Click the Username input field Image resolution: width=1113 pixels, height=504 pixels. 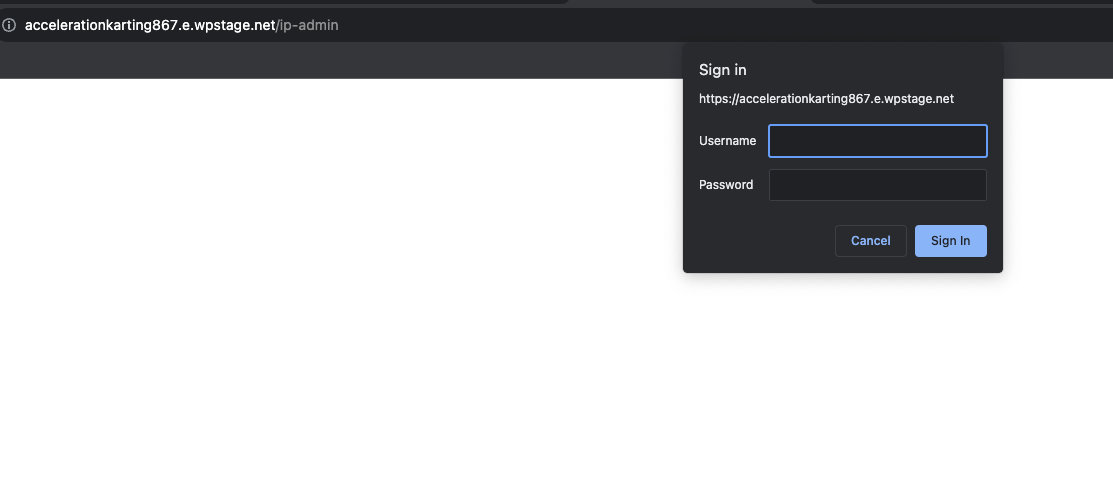tap(877, 141)
